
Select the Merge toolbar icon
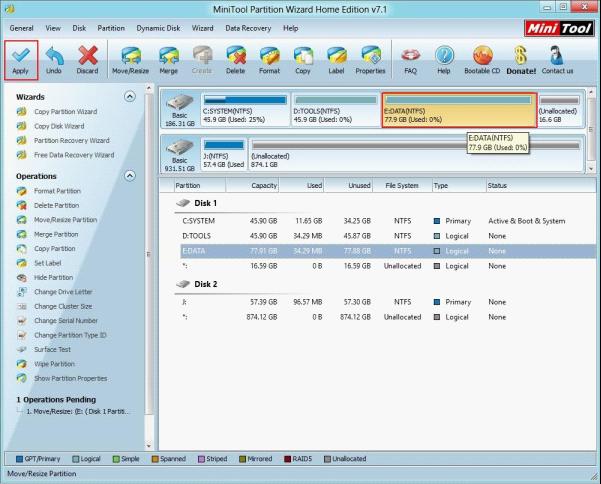tap(169, 56)
